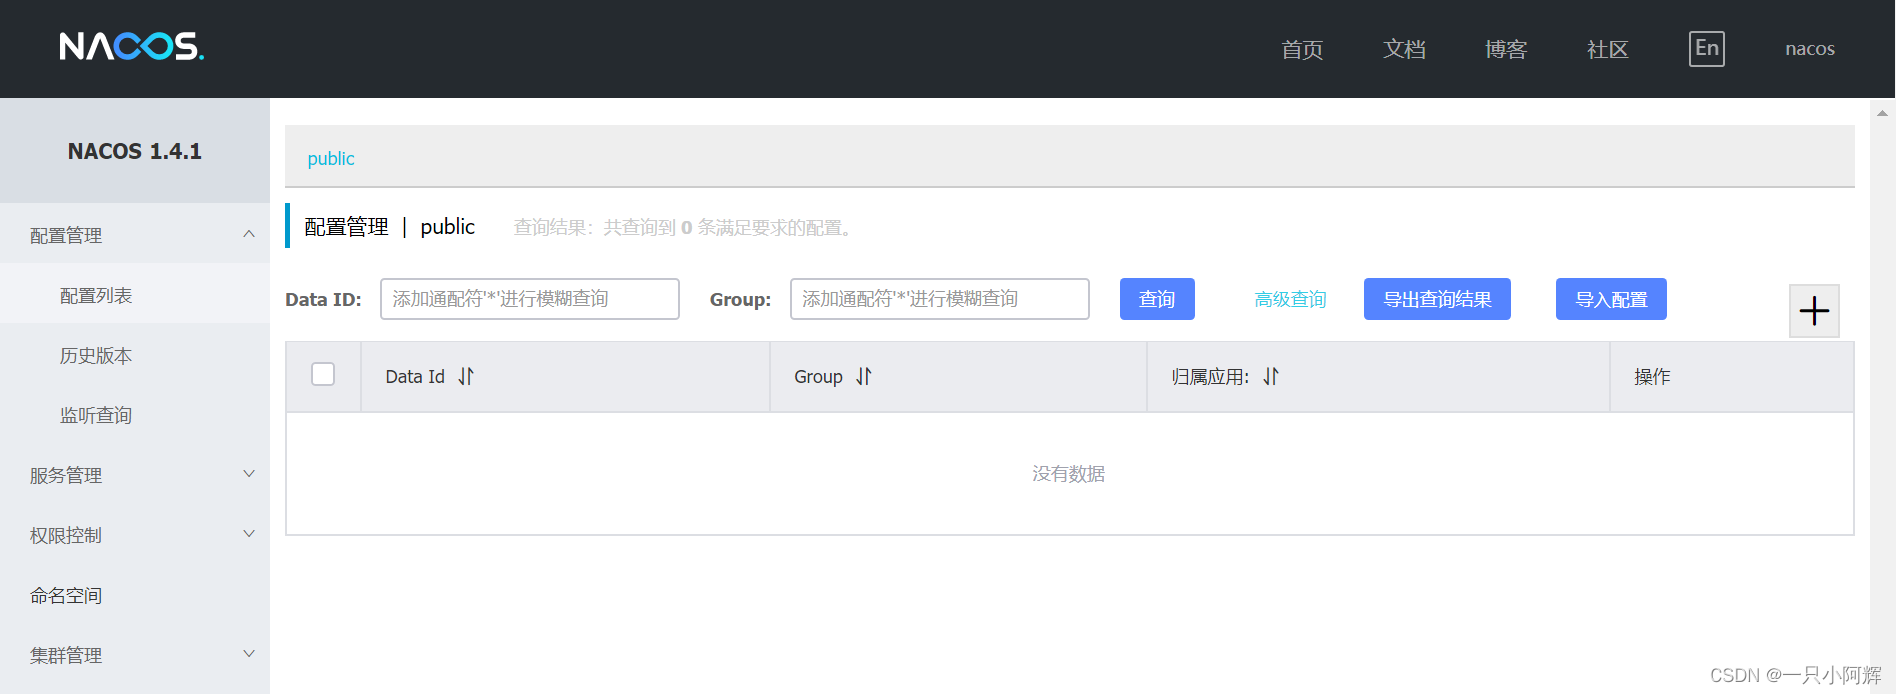The height and width of the screenshot is (694, 1896).
Task: Sort by 归属应用 column arrows
Action: pos(1271,376)
